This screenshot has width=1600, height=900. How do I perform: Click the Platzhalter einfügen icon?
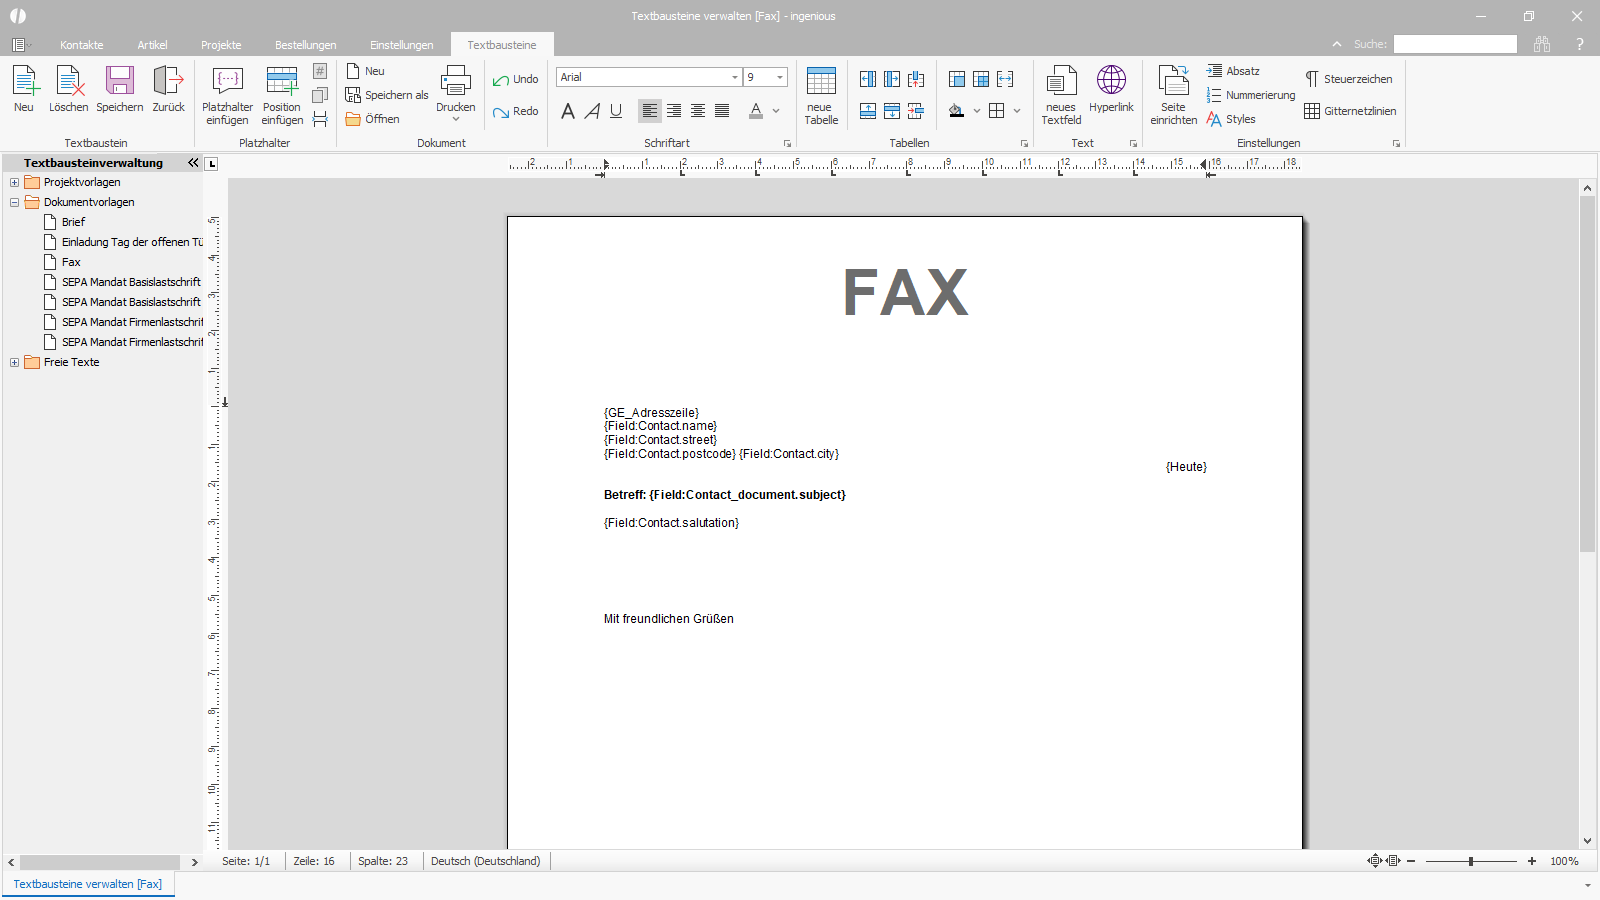click(x=227, y=81)
